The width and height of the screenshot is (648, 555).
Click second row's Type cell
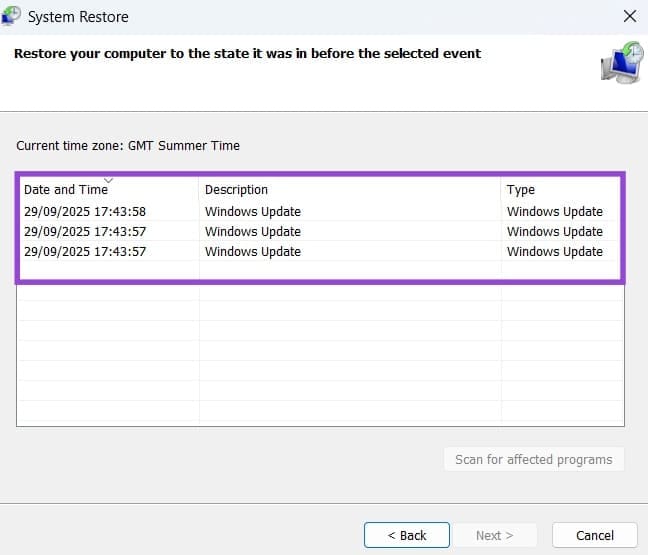[555, 232]
